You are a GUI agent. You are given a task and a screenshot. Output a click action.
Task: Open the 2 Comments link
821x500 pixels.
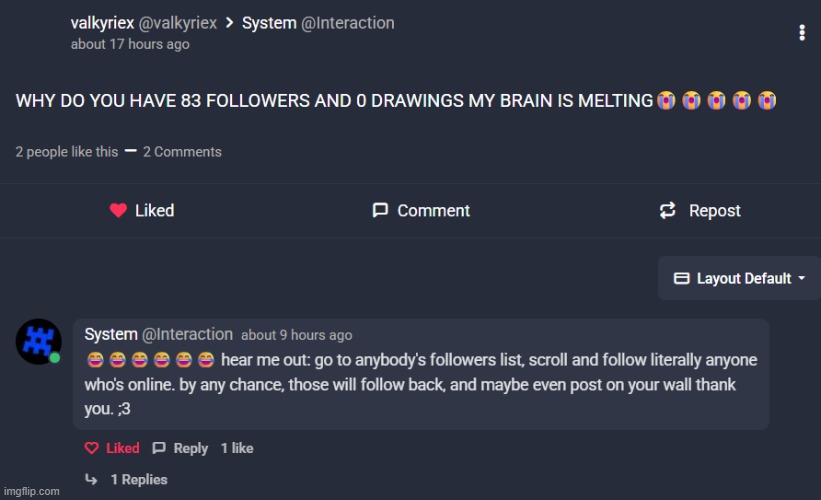182,152
